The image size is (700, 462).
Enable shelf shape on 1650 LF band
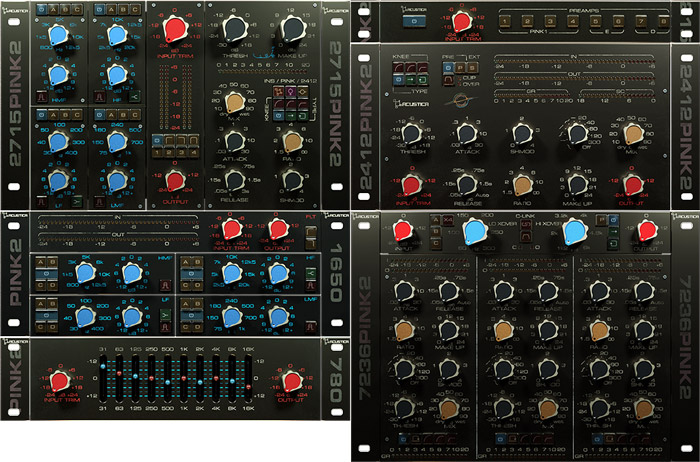tap(165, 315)
